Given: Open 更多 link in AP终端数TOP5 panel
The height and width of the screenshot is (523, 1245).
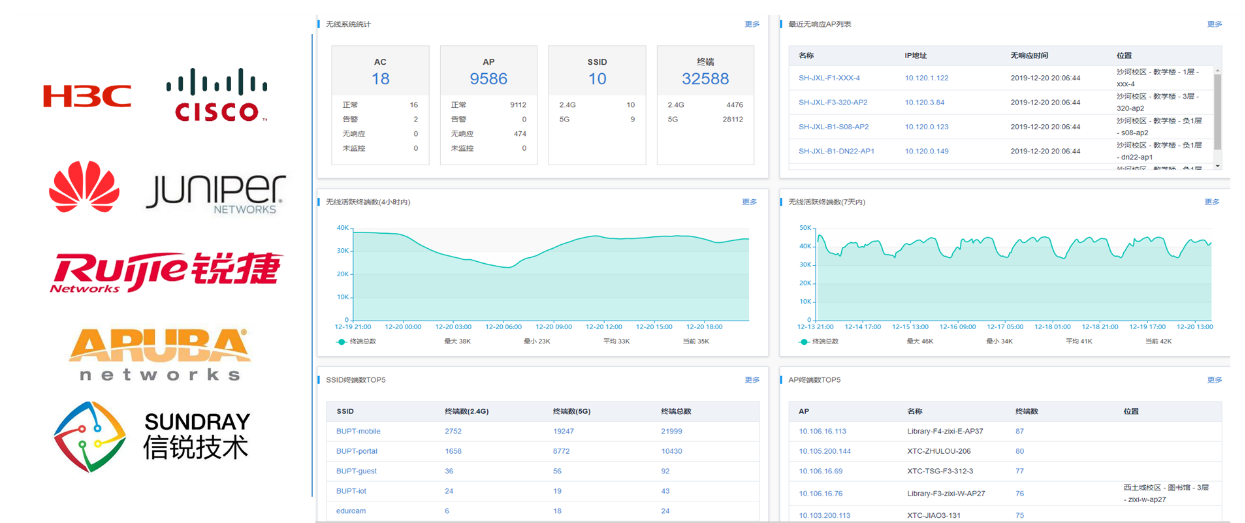Looking at the screenshot, I should coord(1214,380).
